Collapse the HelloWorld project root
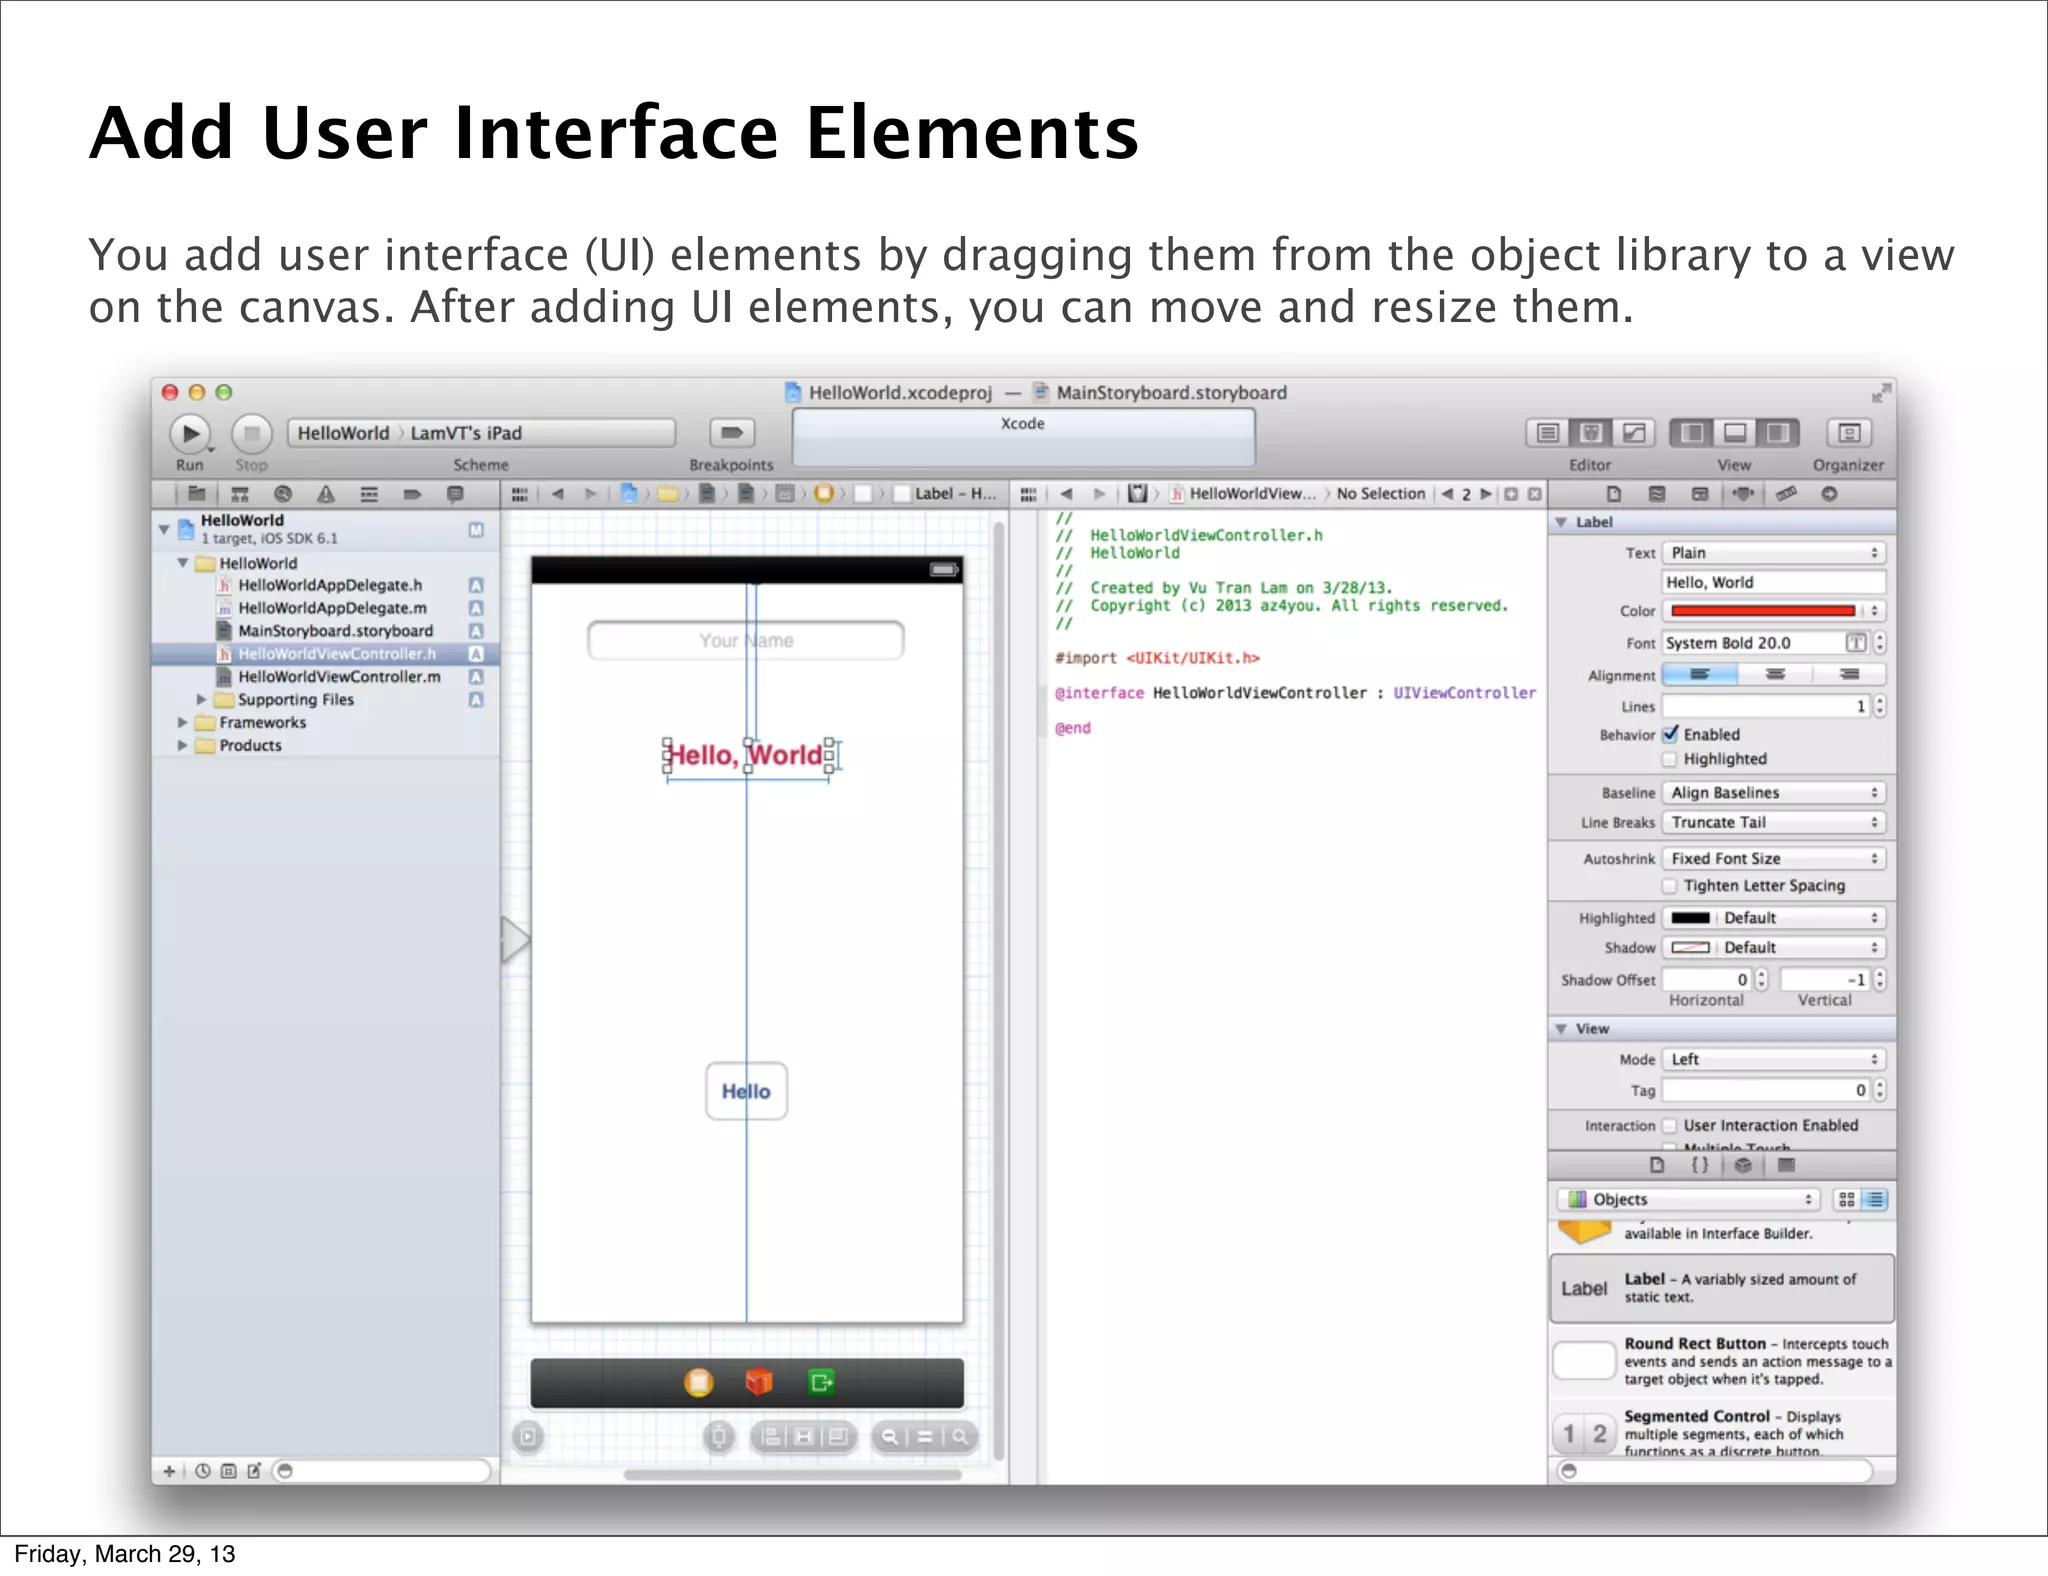Viewport: 2048px width, 1576px height. [x=164, y=528]
